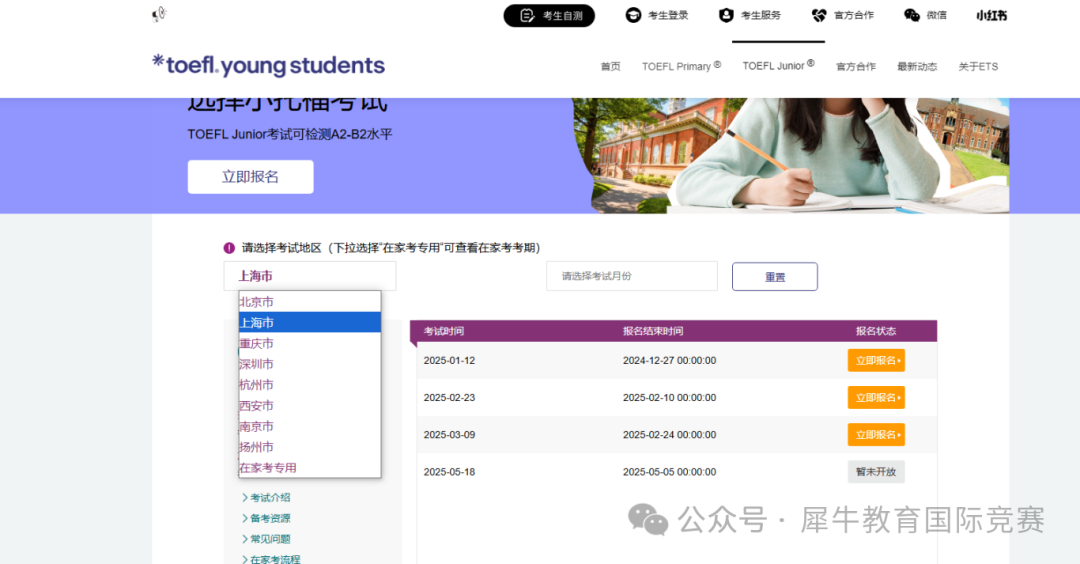This screenshot has width=1080, height=564.
Task: Open the 考生自测 self-test button
Action: point(549,15)
